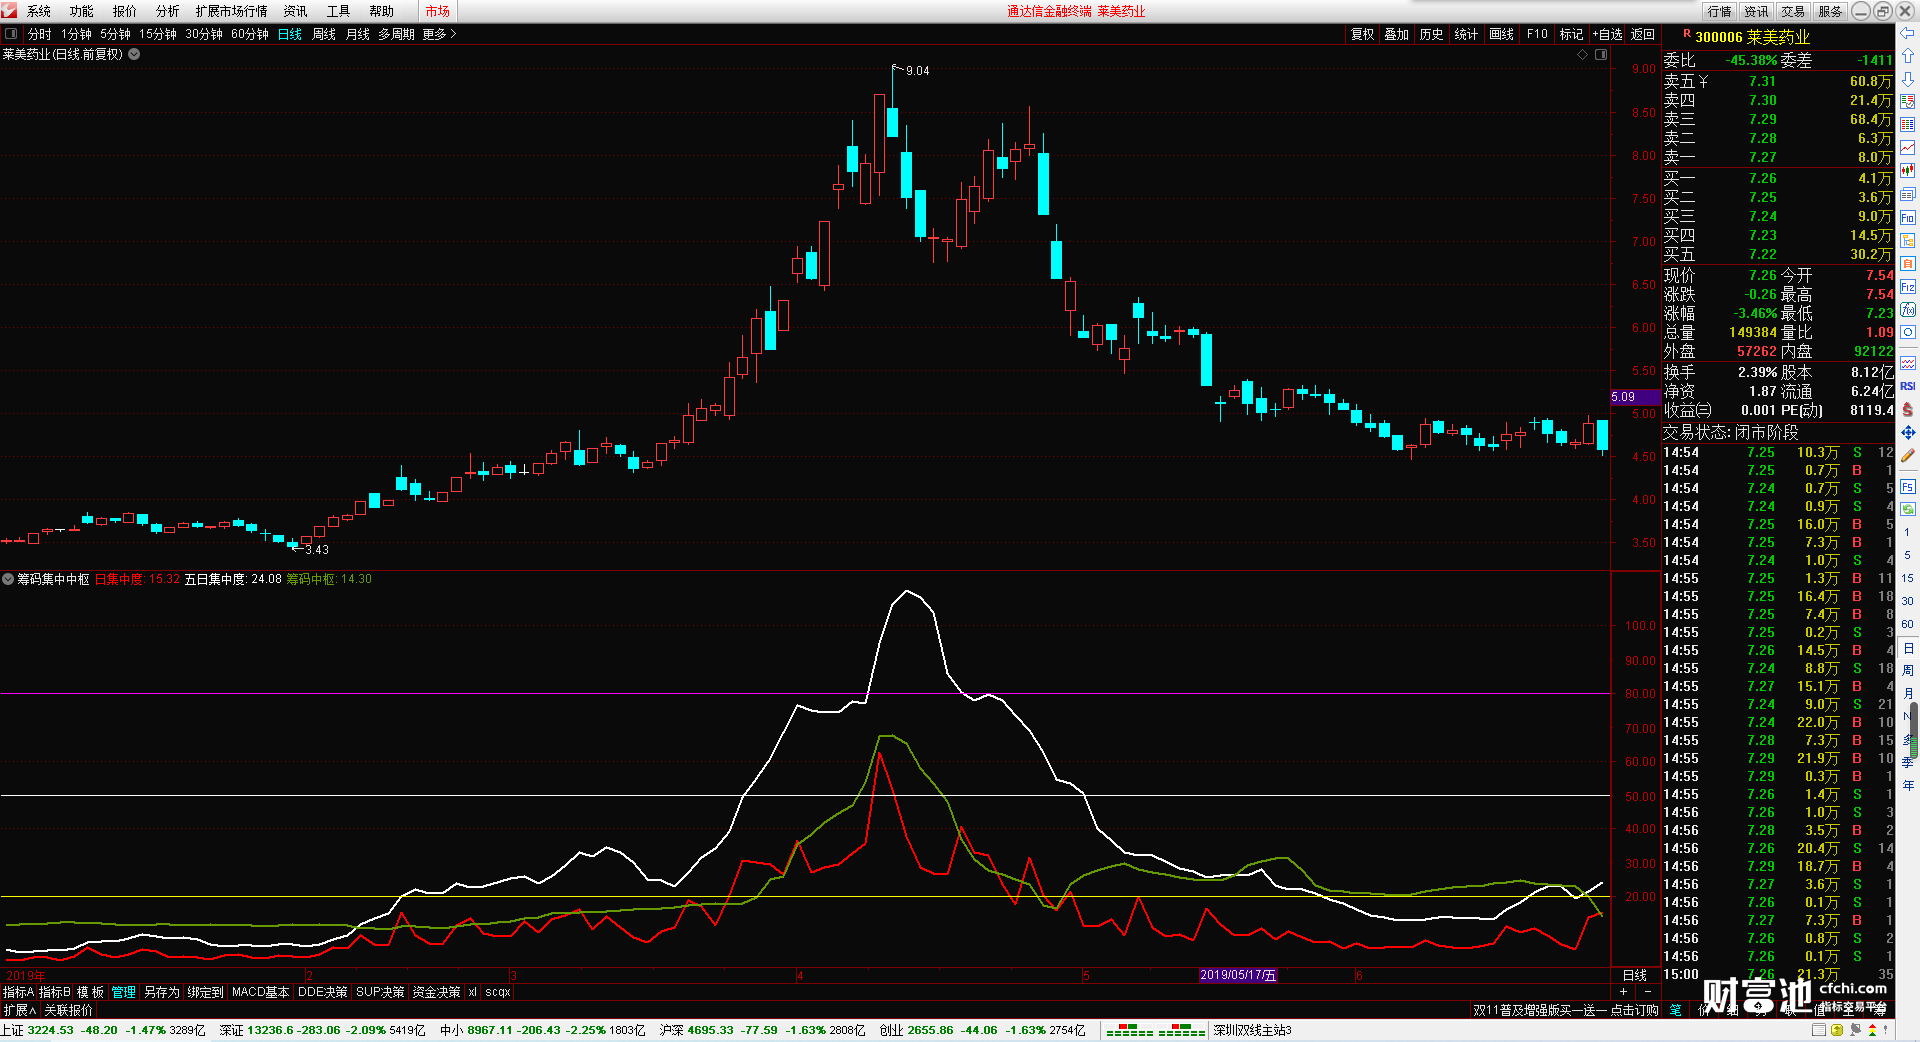Select the blue four-way move arrows icon
The width and height of the screenshot is (1920, 1042).
[x=1908, y=432]
